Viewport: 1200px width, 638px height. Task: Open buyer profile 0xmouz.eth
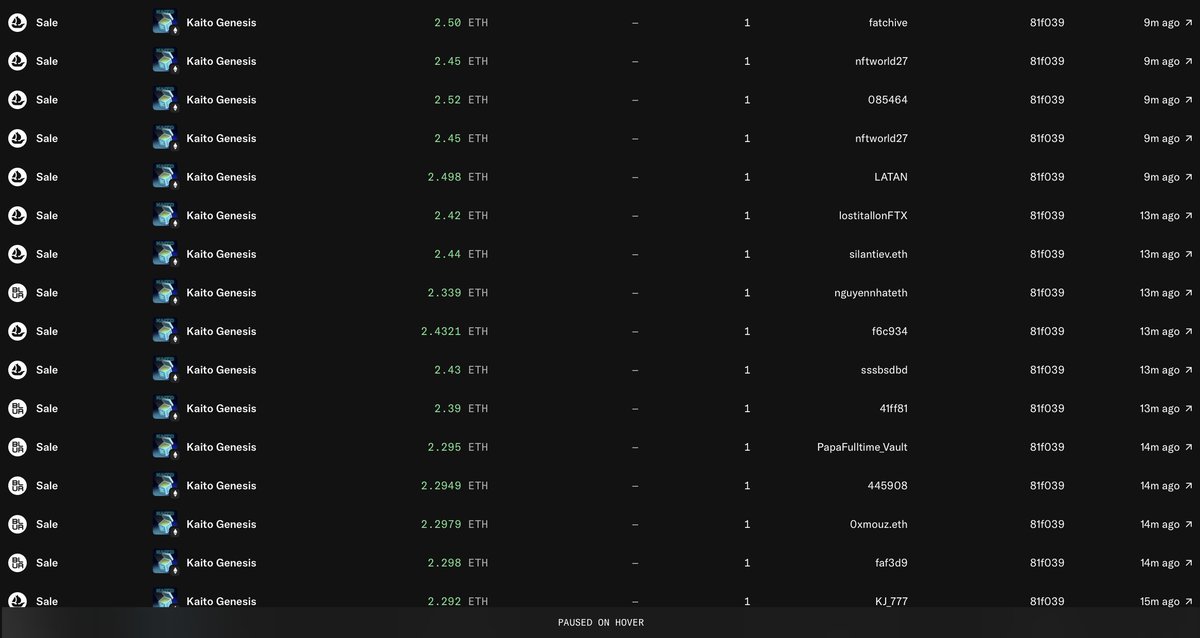pos(878,524)
